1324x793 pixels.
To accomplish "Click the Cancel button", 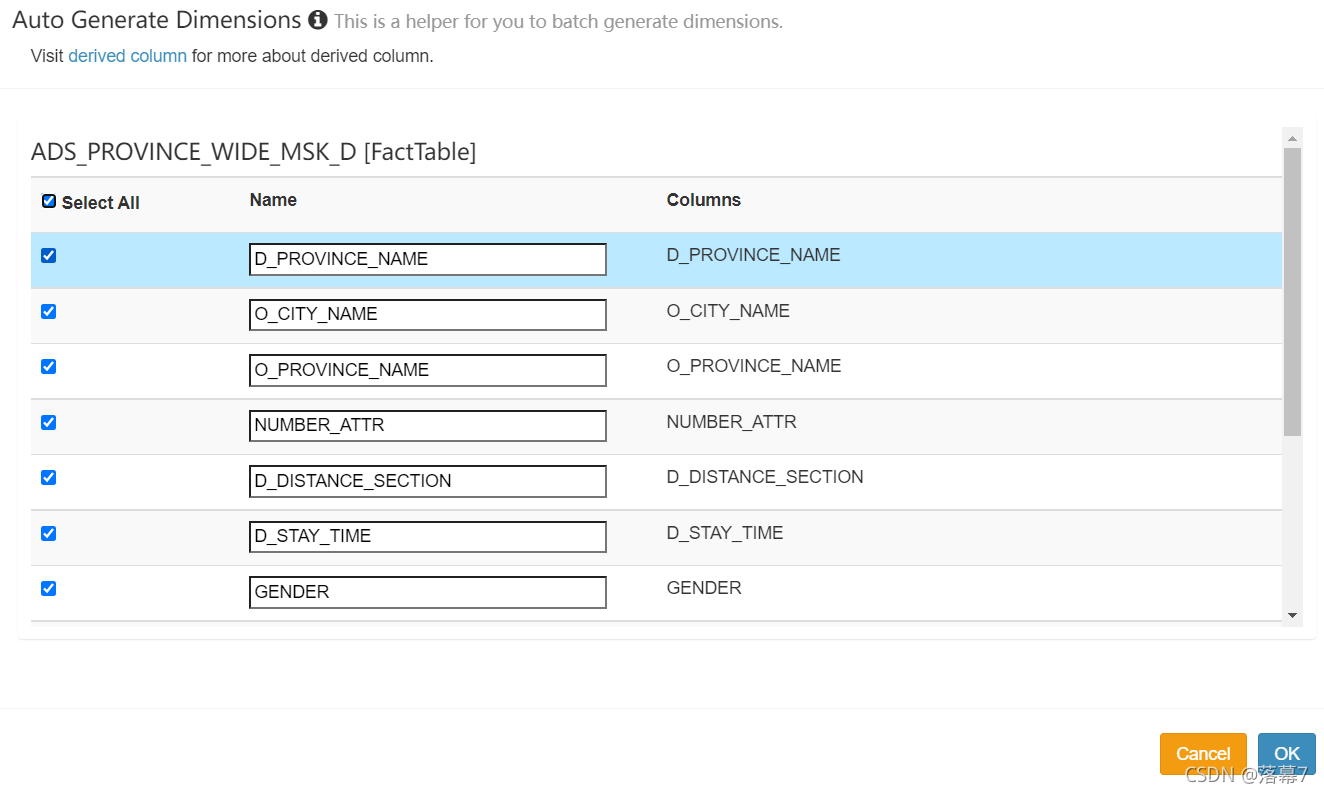I will point(1203,754).
